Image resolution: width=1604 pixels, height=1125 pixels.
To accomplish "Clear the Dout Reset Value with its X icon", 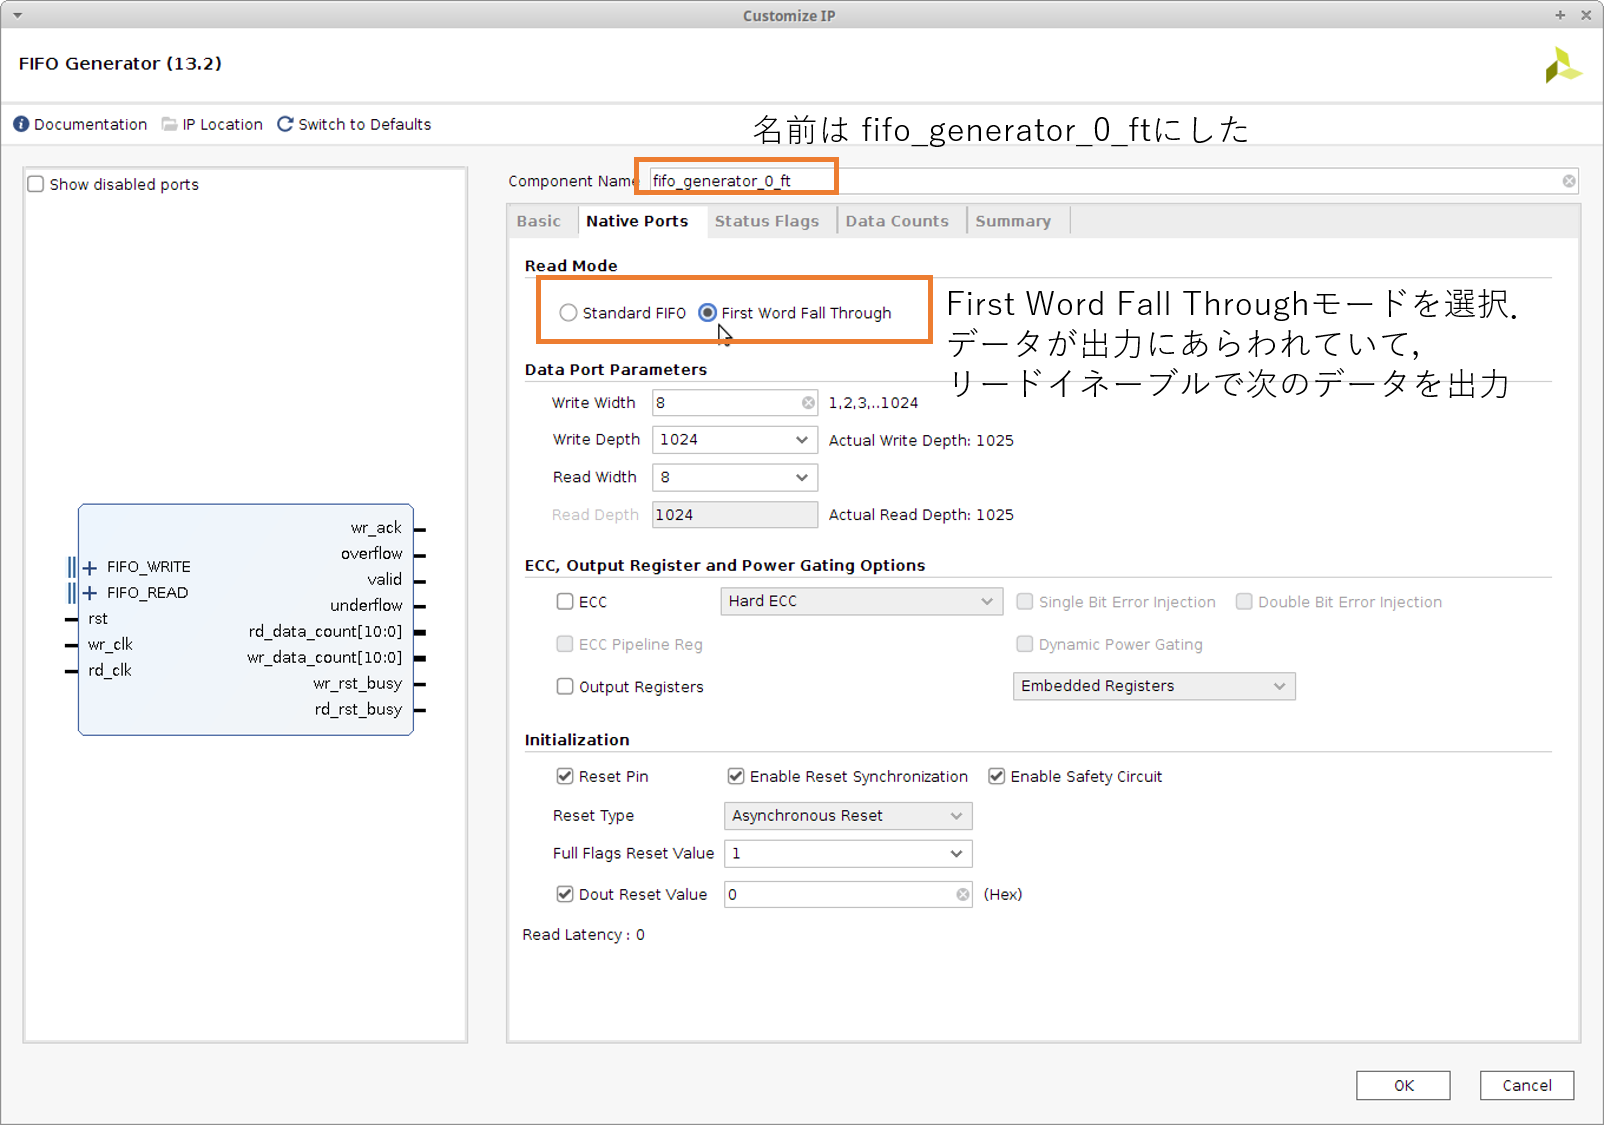I will pos(962,895).
